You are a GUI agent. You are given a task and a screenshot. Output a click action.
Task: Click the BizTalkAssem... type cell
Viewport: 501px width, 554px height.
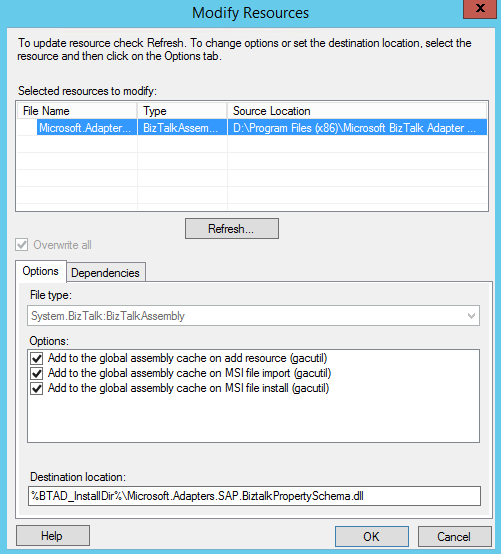click(182, 128)
